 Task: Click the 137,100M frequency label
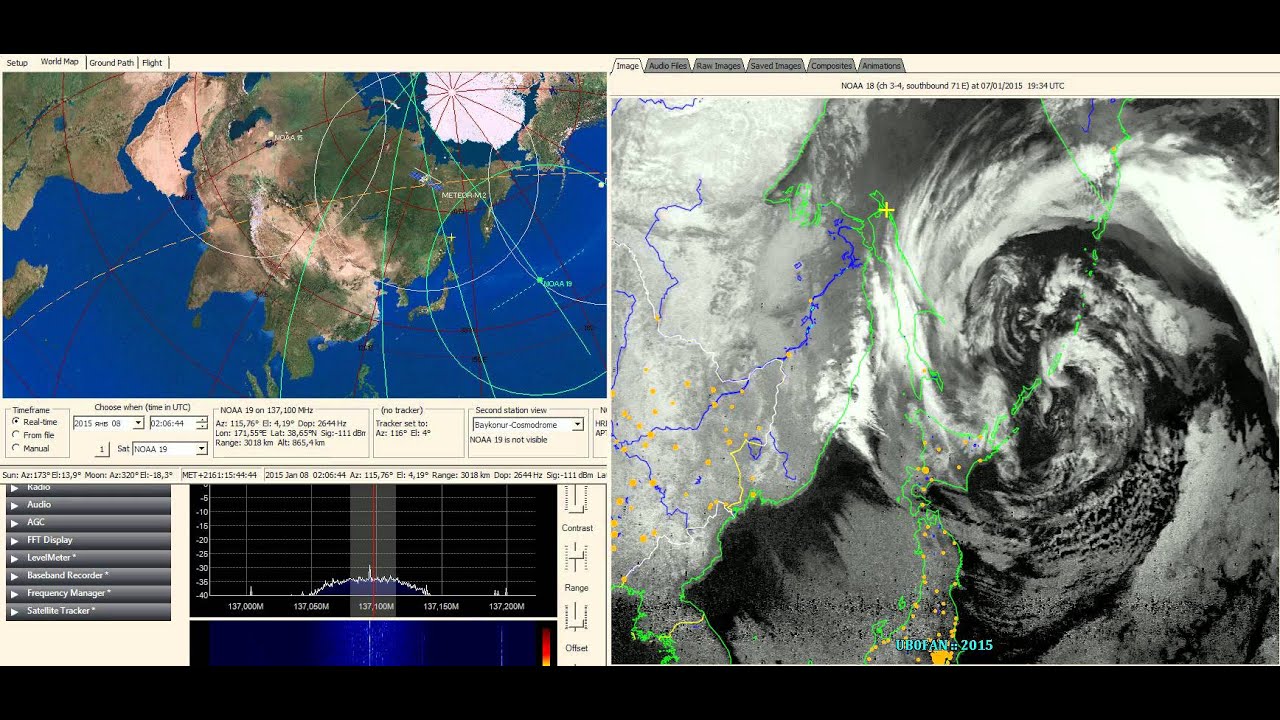(x=376, y=606)
